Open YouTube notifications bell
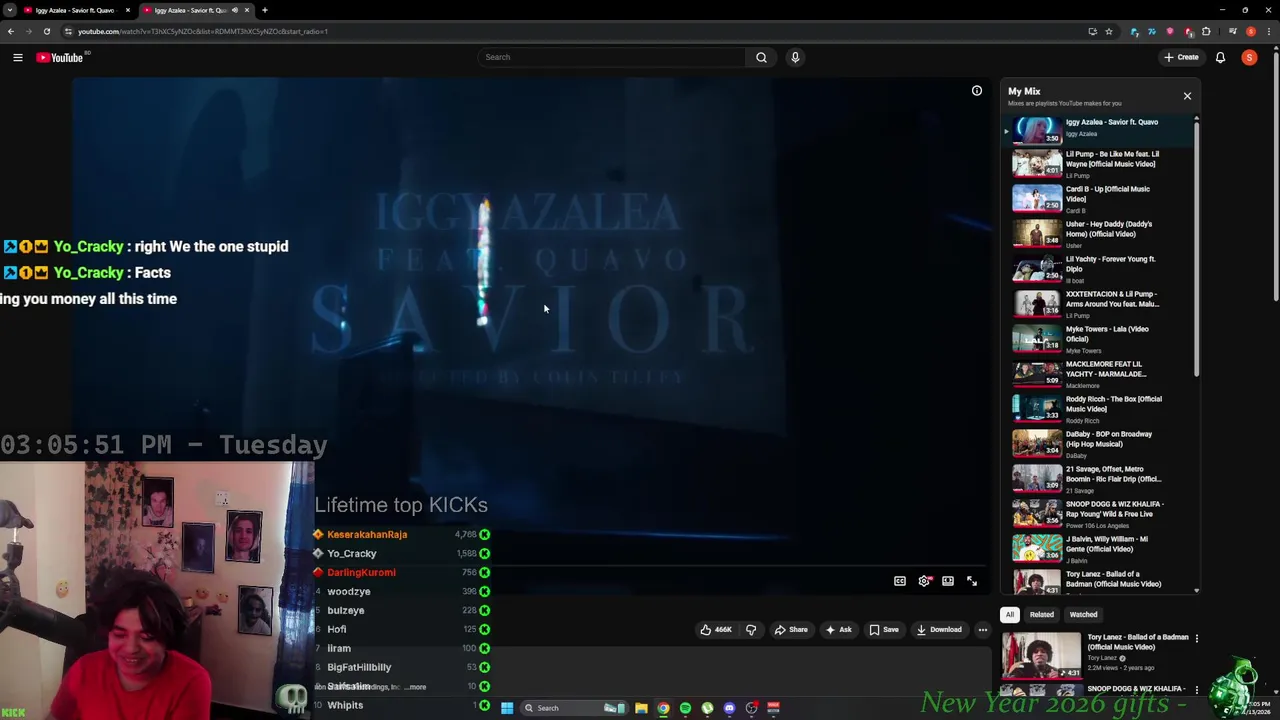 point(1220,57)
